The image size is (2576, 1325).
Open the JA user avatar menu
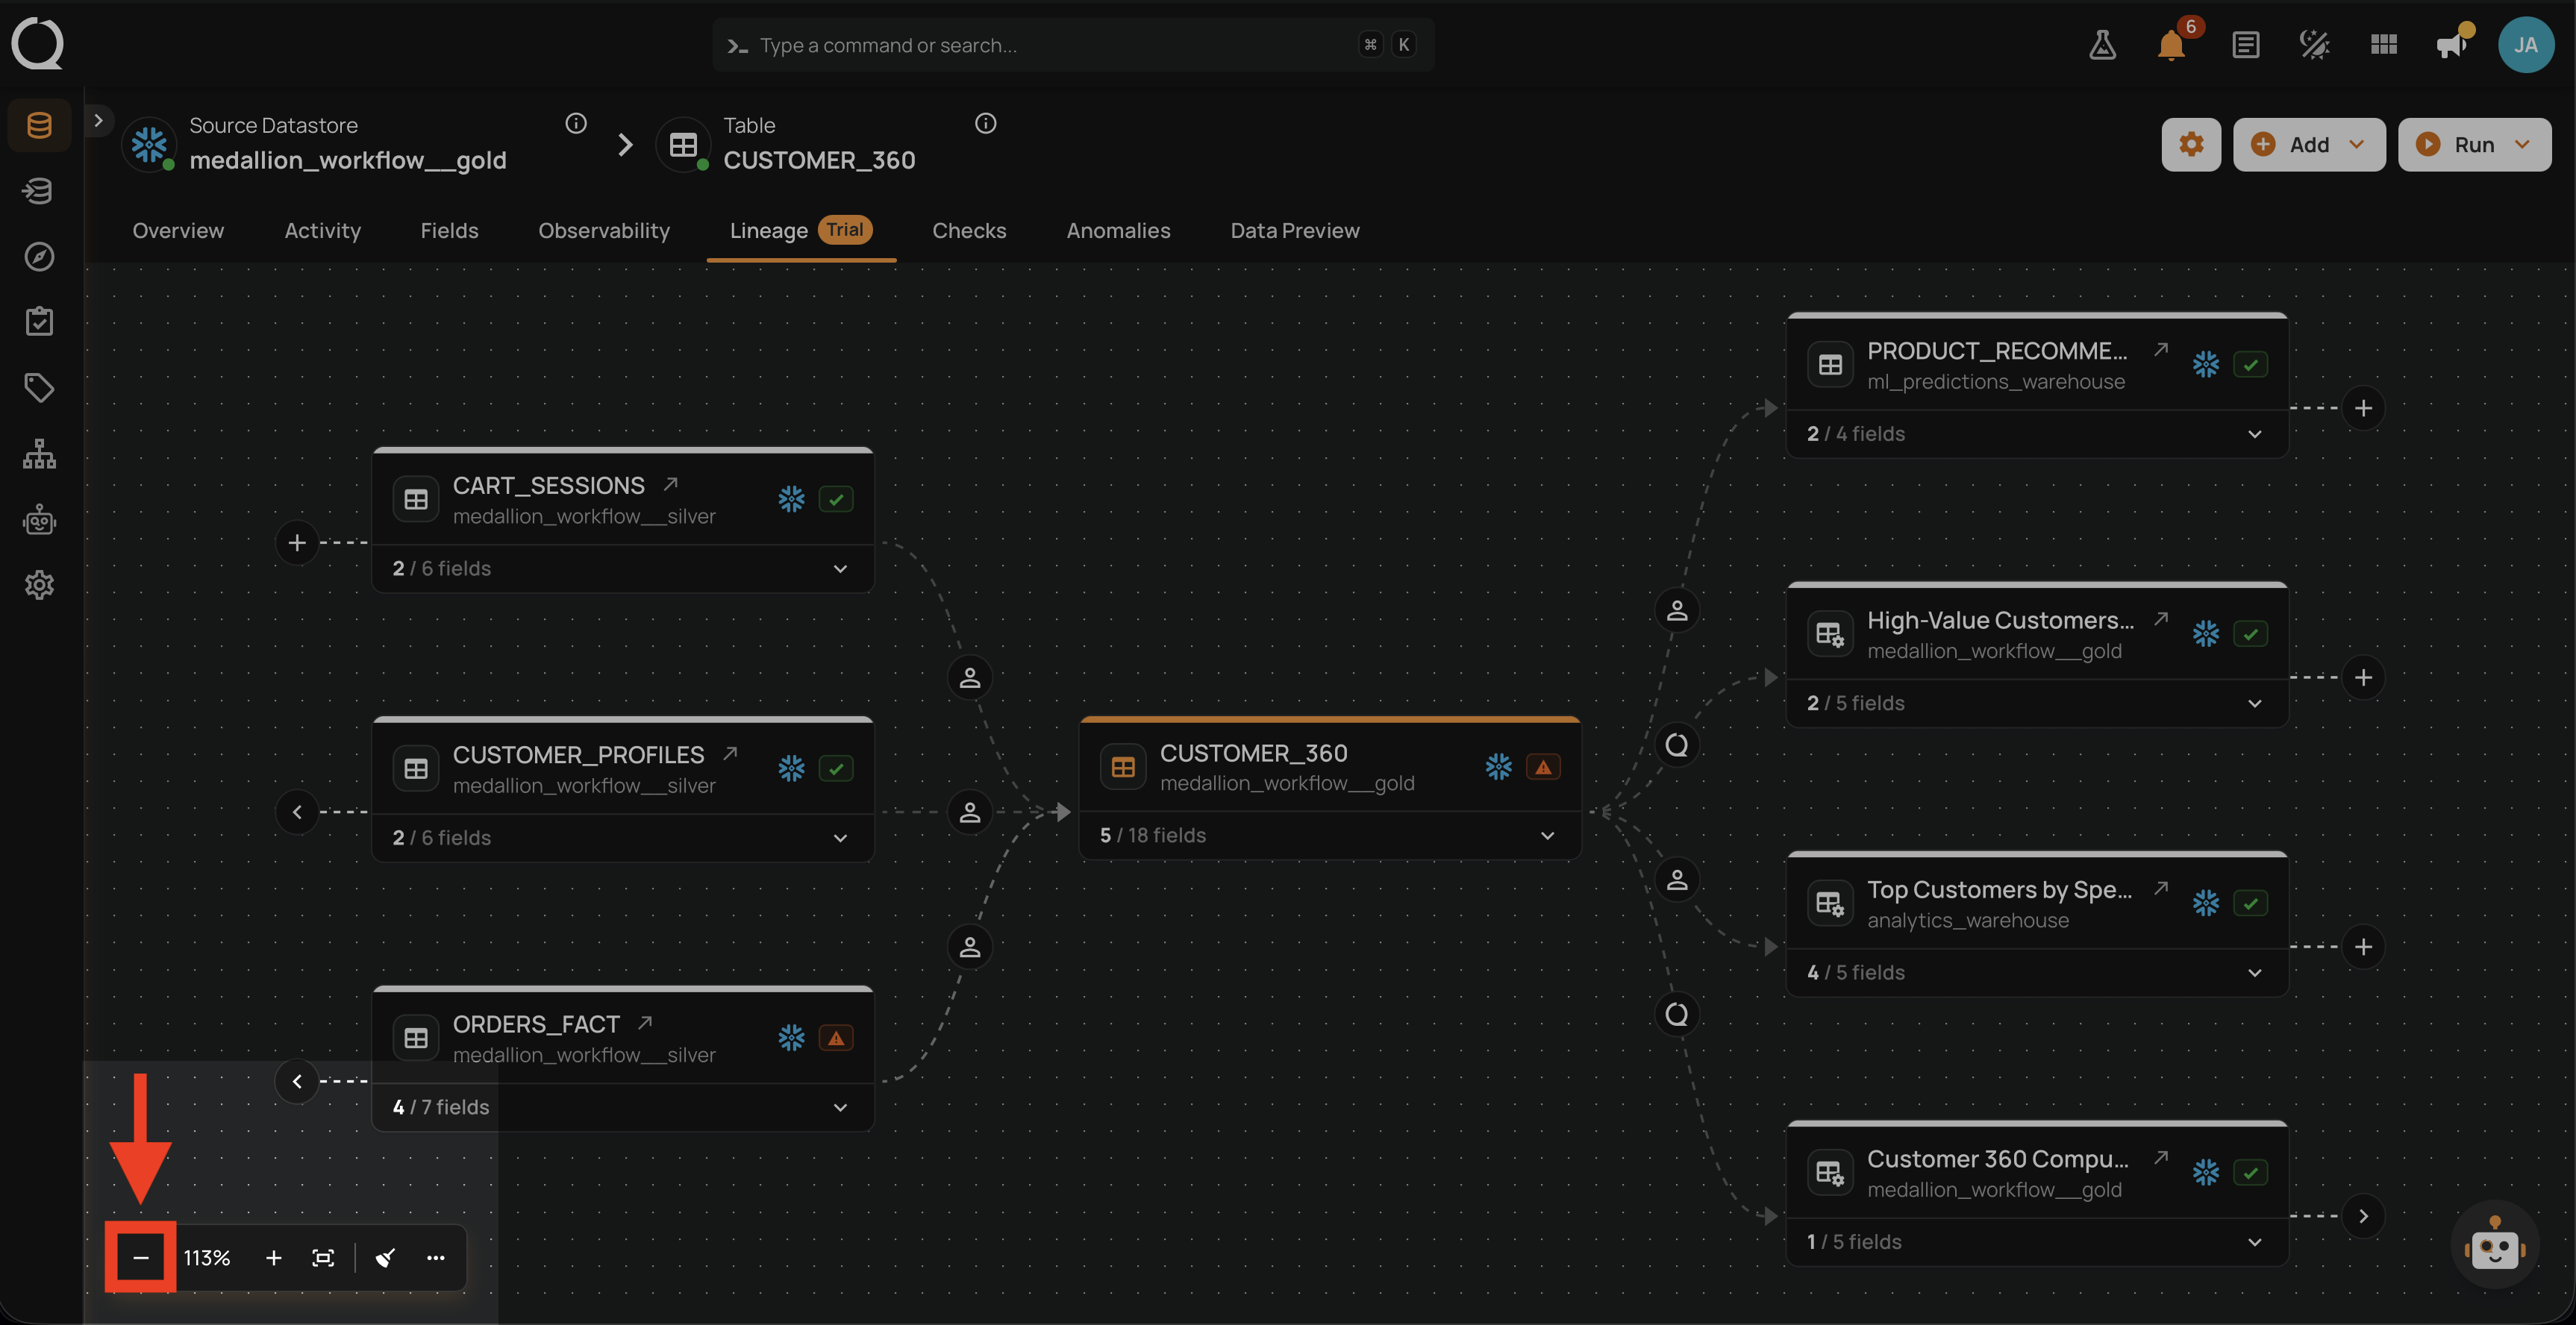click(2526, 45)
